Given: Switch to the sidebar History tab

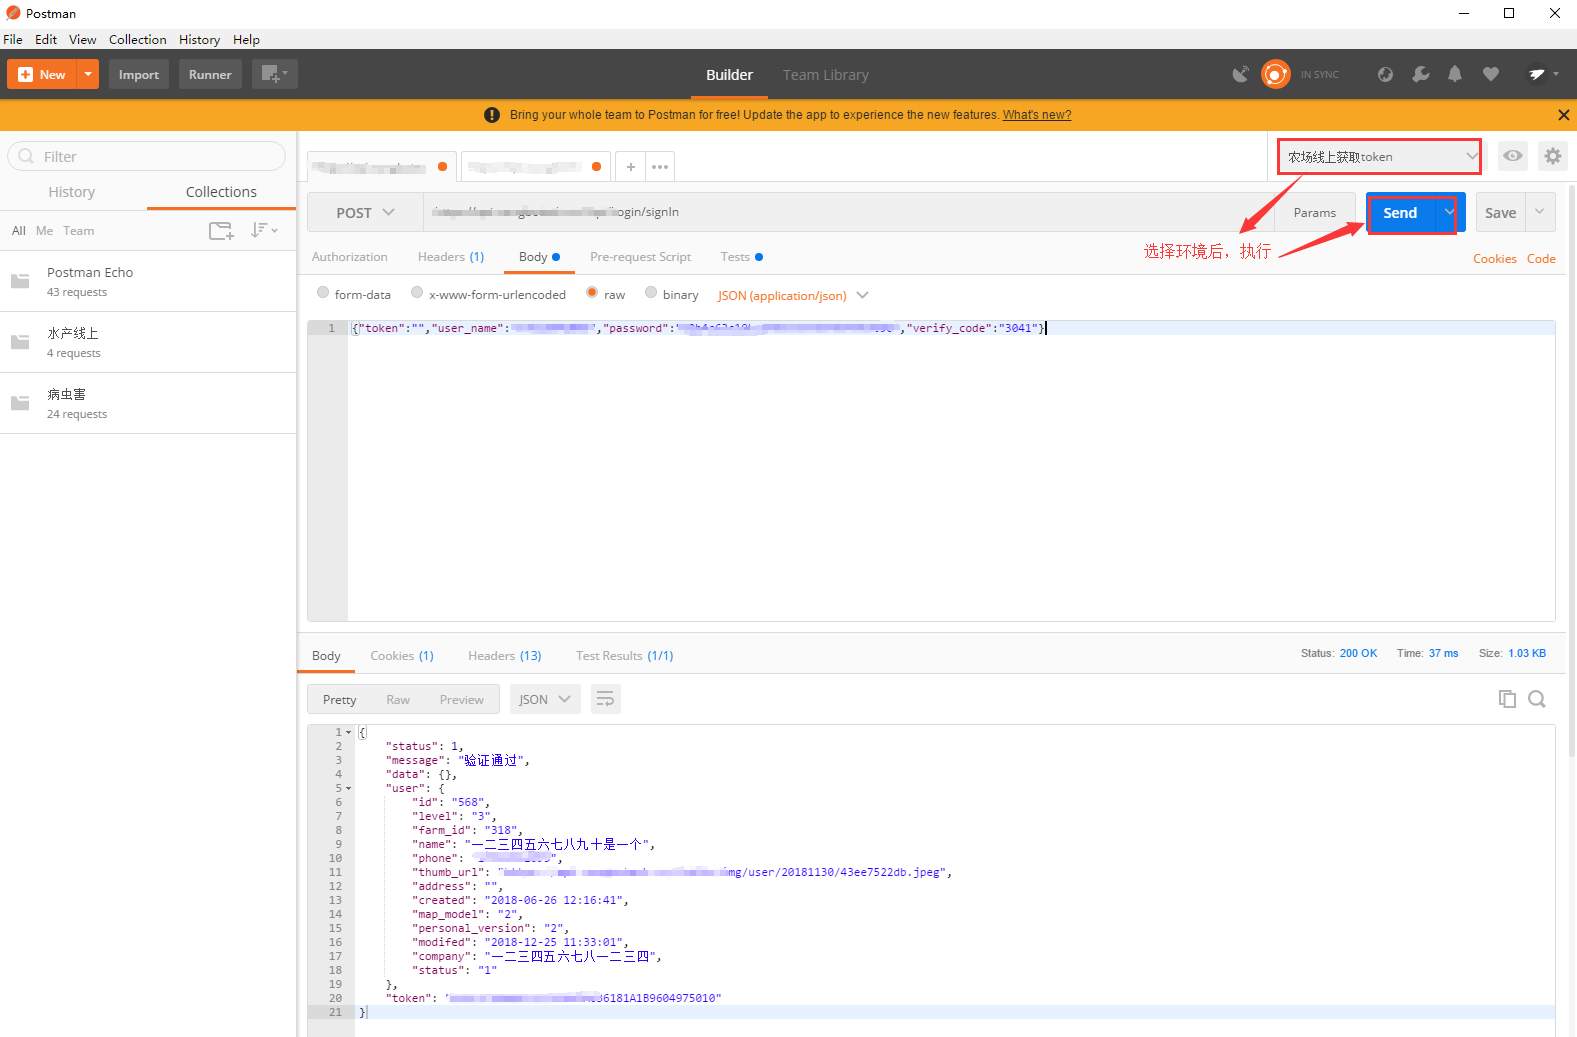Looking at the screenshot, I should 72,192.
